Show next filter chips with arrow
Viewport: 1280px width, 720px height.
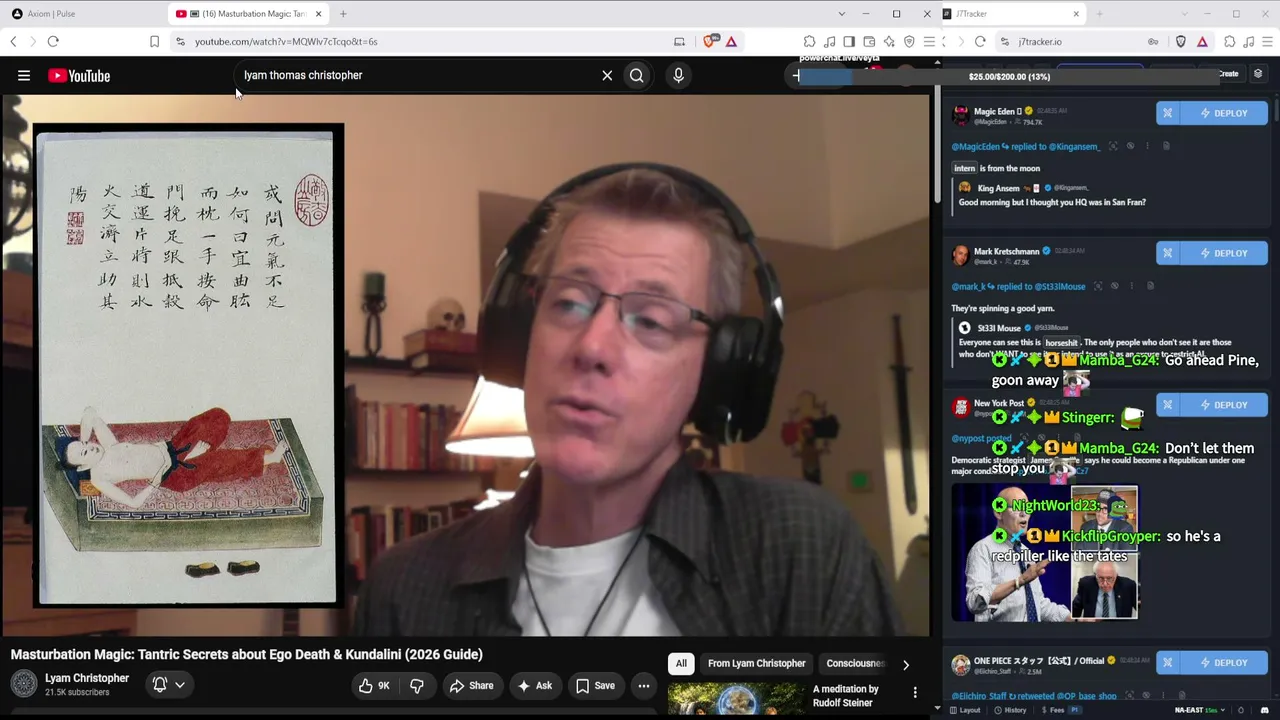click(906, 664)
